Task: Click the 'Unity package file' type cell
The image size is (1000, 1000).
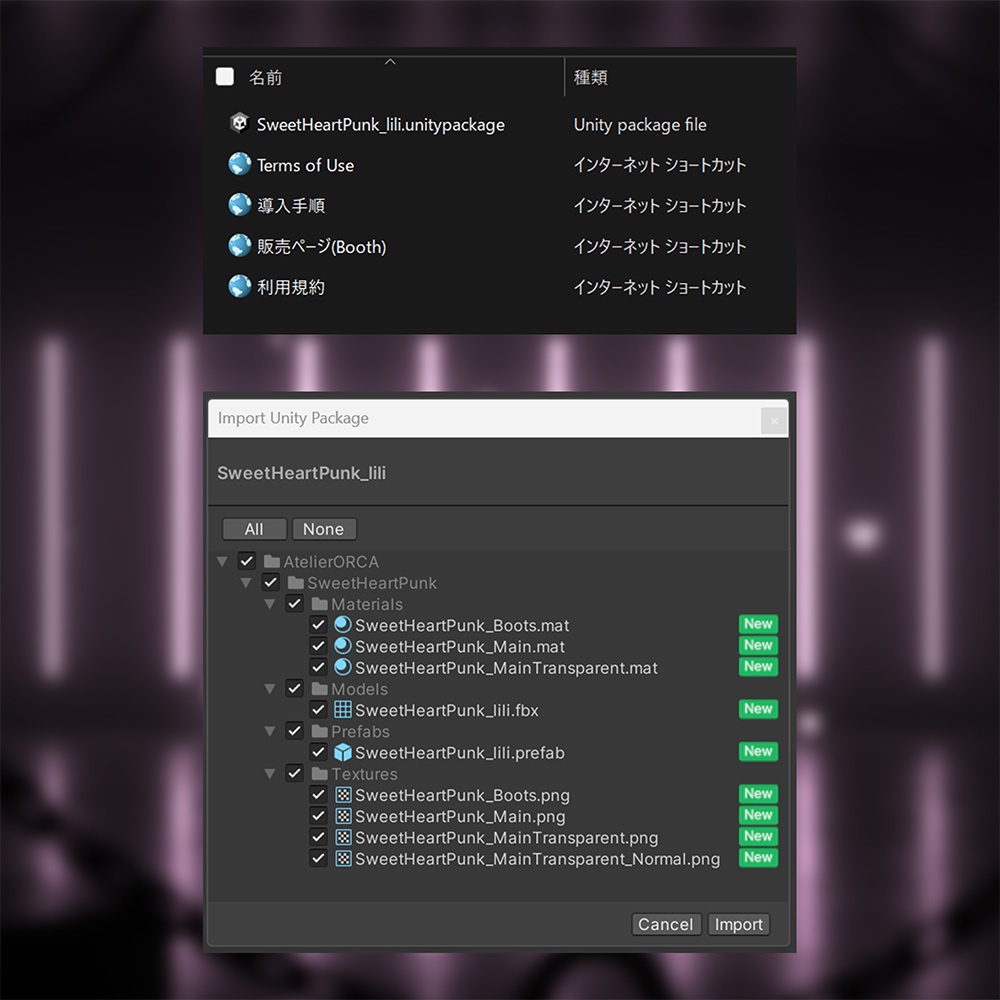Action: coord(640,124)
